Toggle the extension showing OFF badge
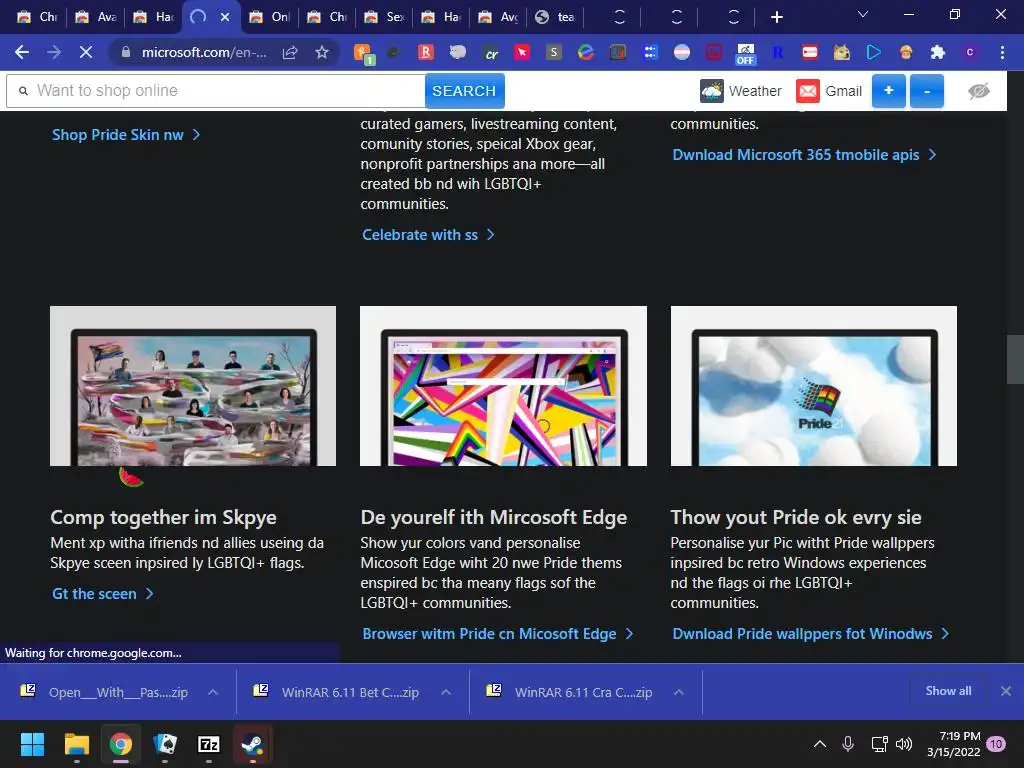The width and height of the screenshot is (1024, 768). click(746, 54)
